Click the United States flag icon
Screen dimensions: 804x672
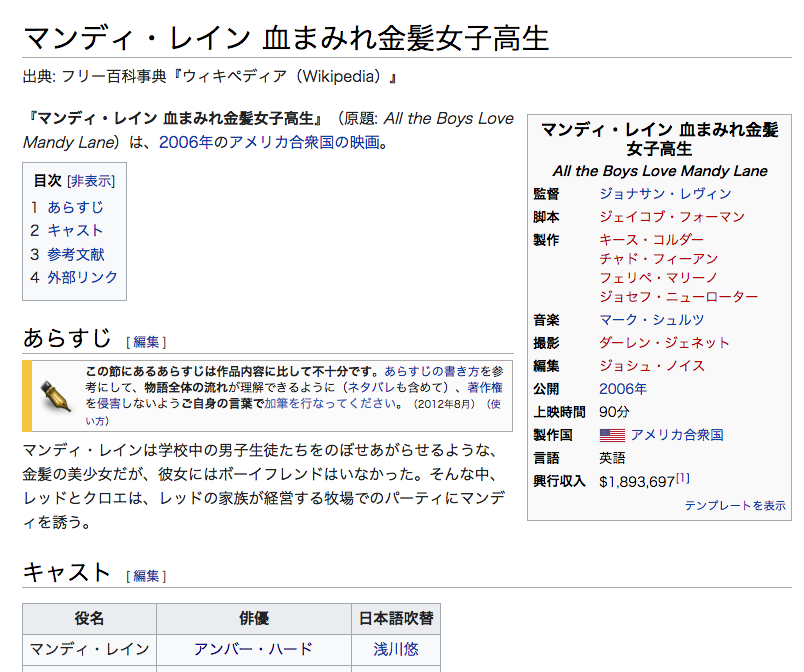click(612, 435)
